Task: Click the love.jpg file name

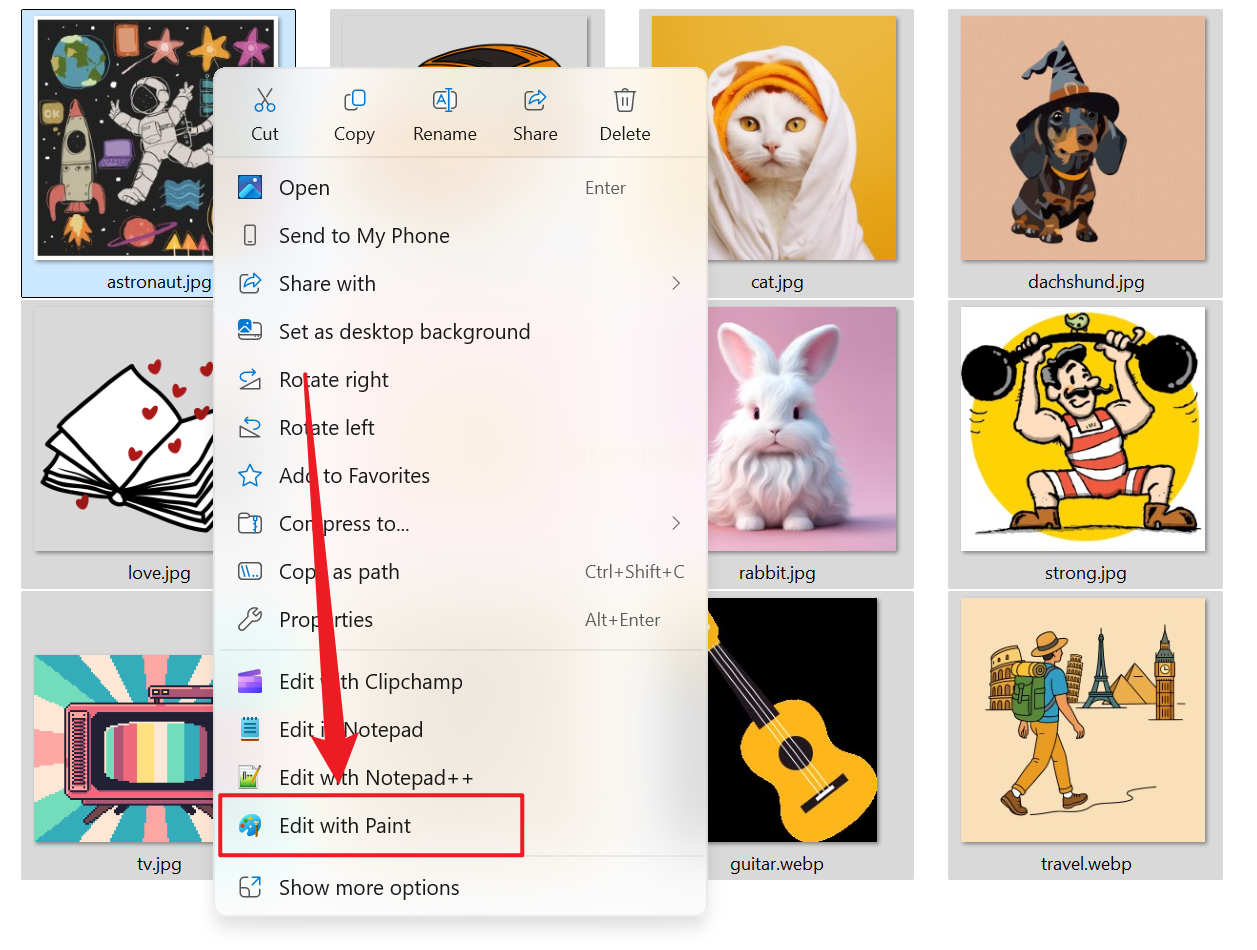Action: [159, 573]
